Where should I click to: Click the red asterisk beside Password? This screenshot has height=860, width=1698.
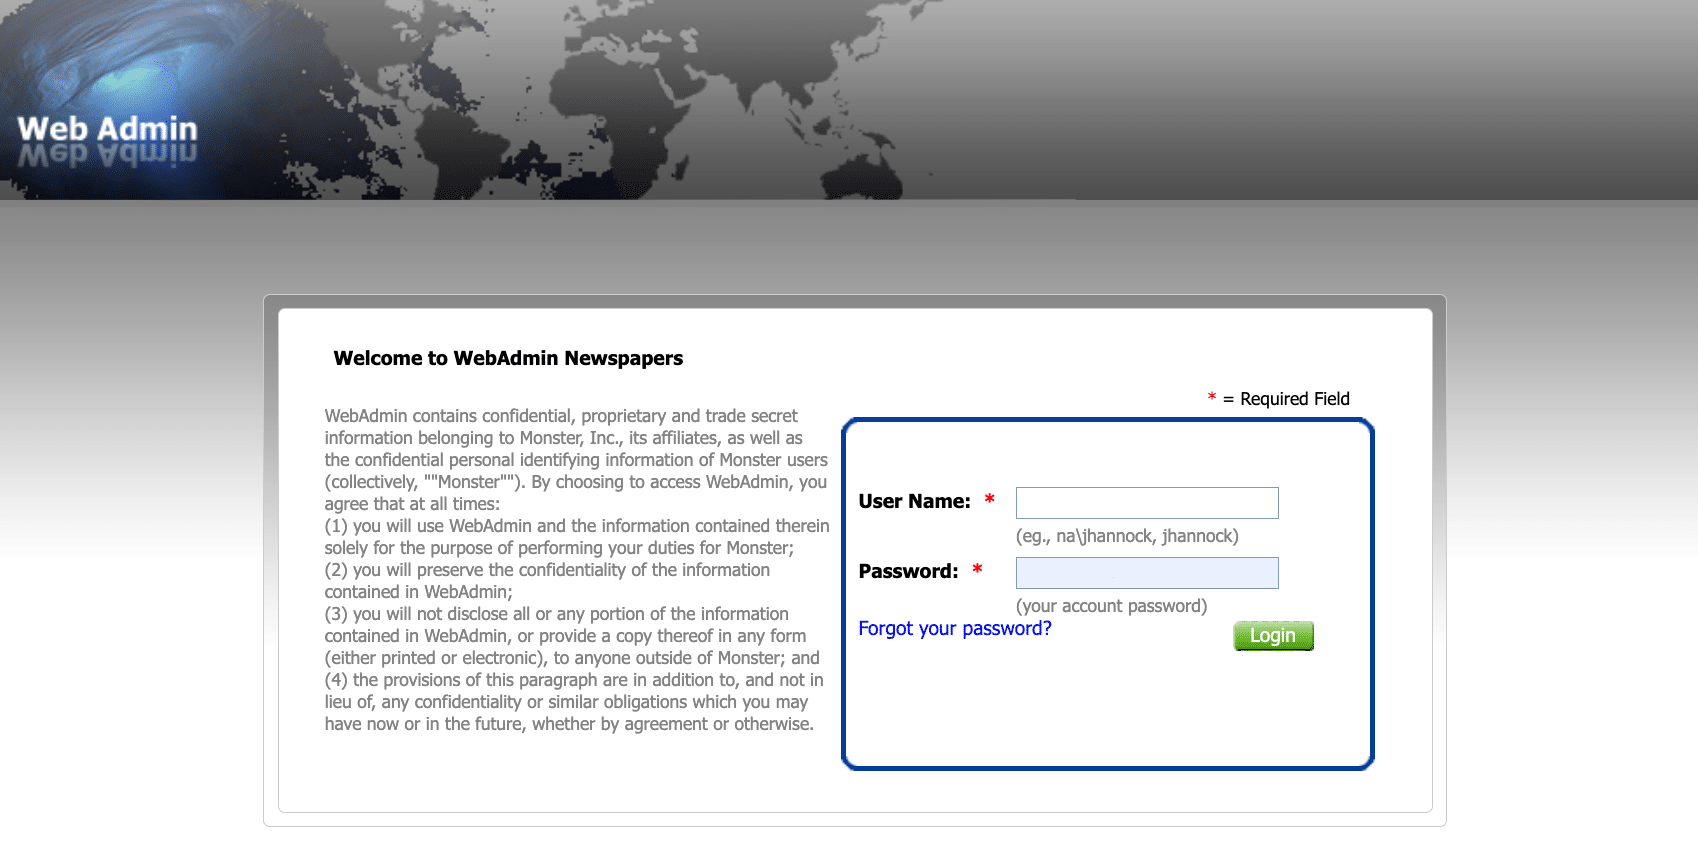(977, 570)
